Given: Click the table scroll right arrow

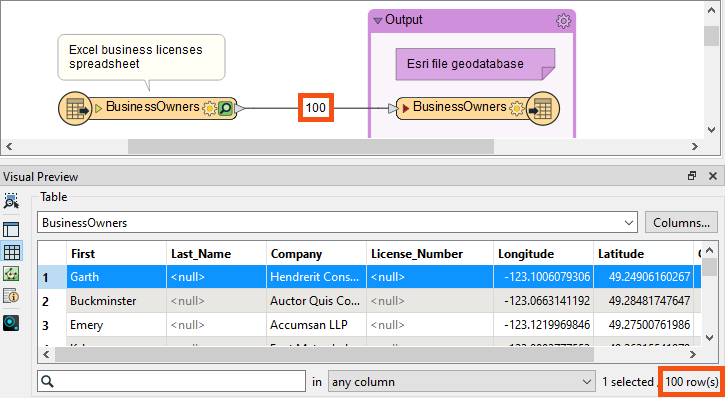Looking at the screenshot, I should click(693, 355).
